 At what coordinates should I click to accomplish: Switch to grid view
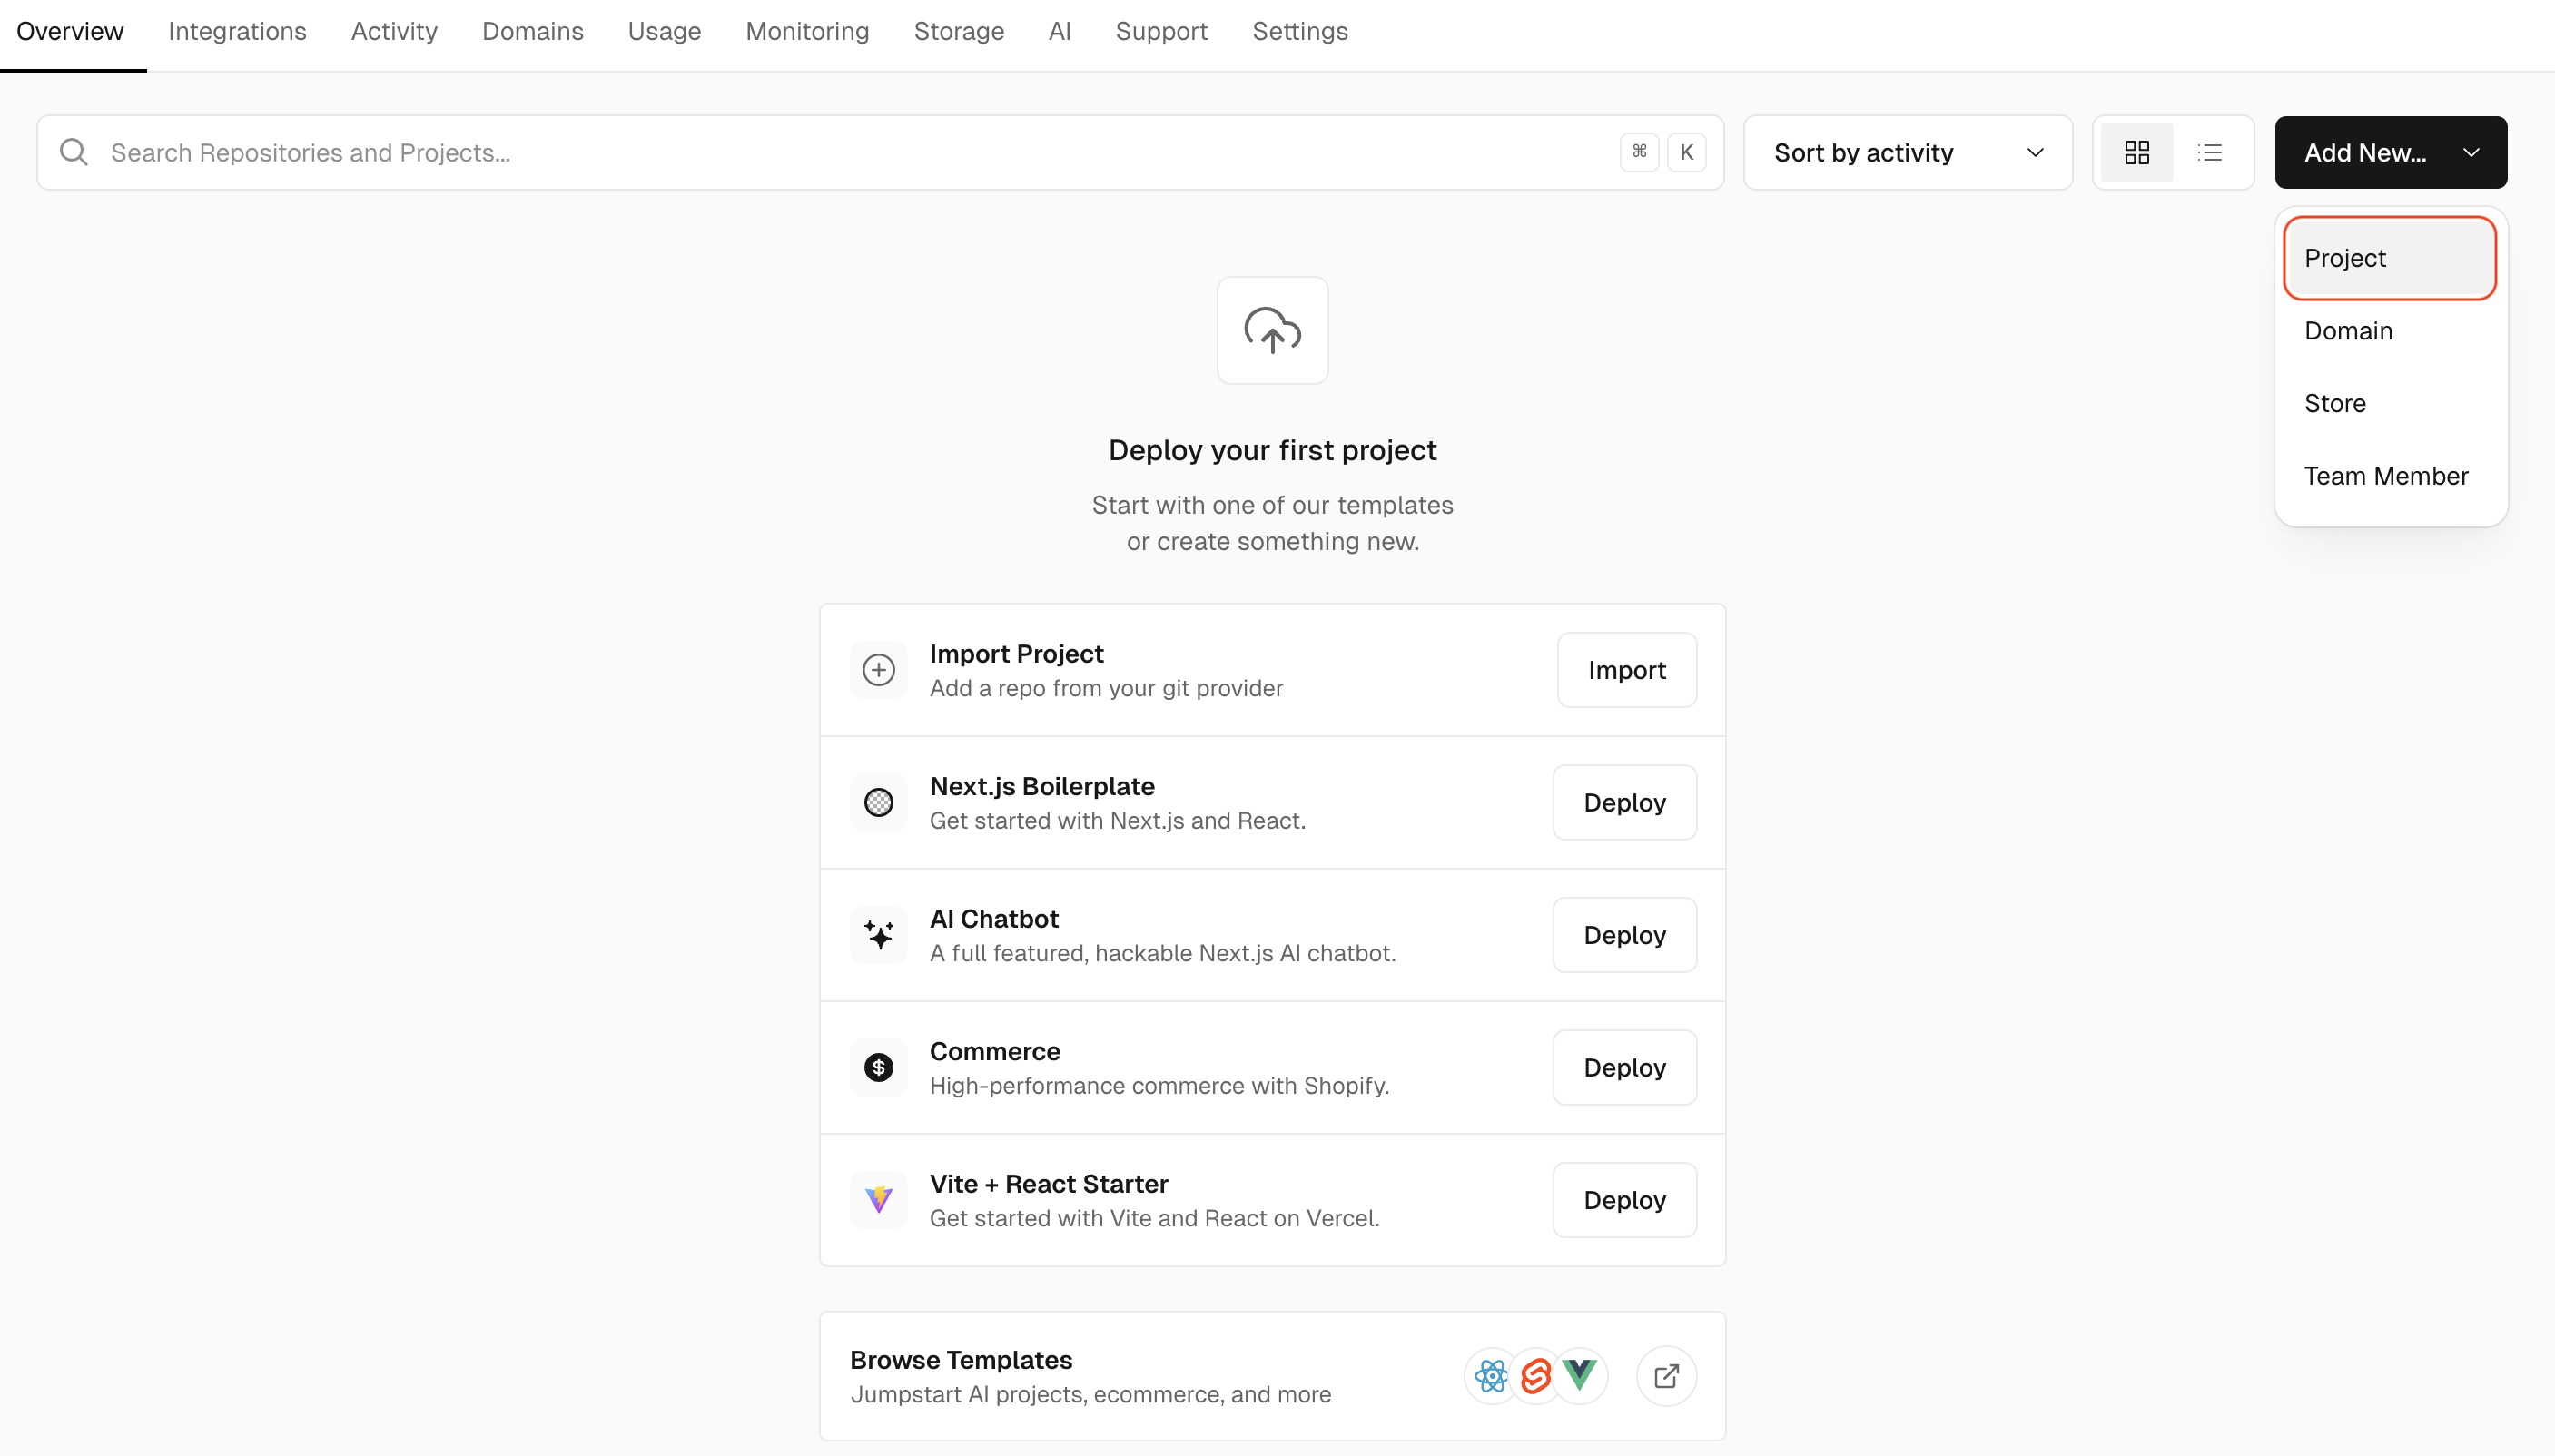(x=2136, y=152)
